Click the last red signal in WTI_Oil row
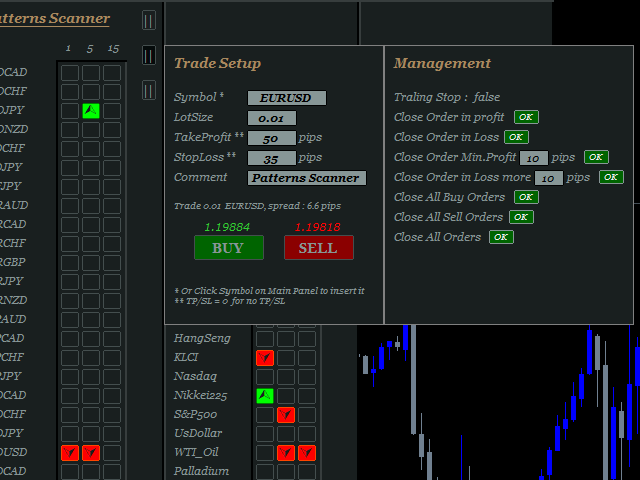 (307, 453)
